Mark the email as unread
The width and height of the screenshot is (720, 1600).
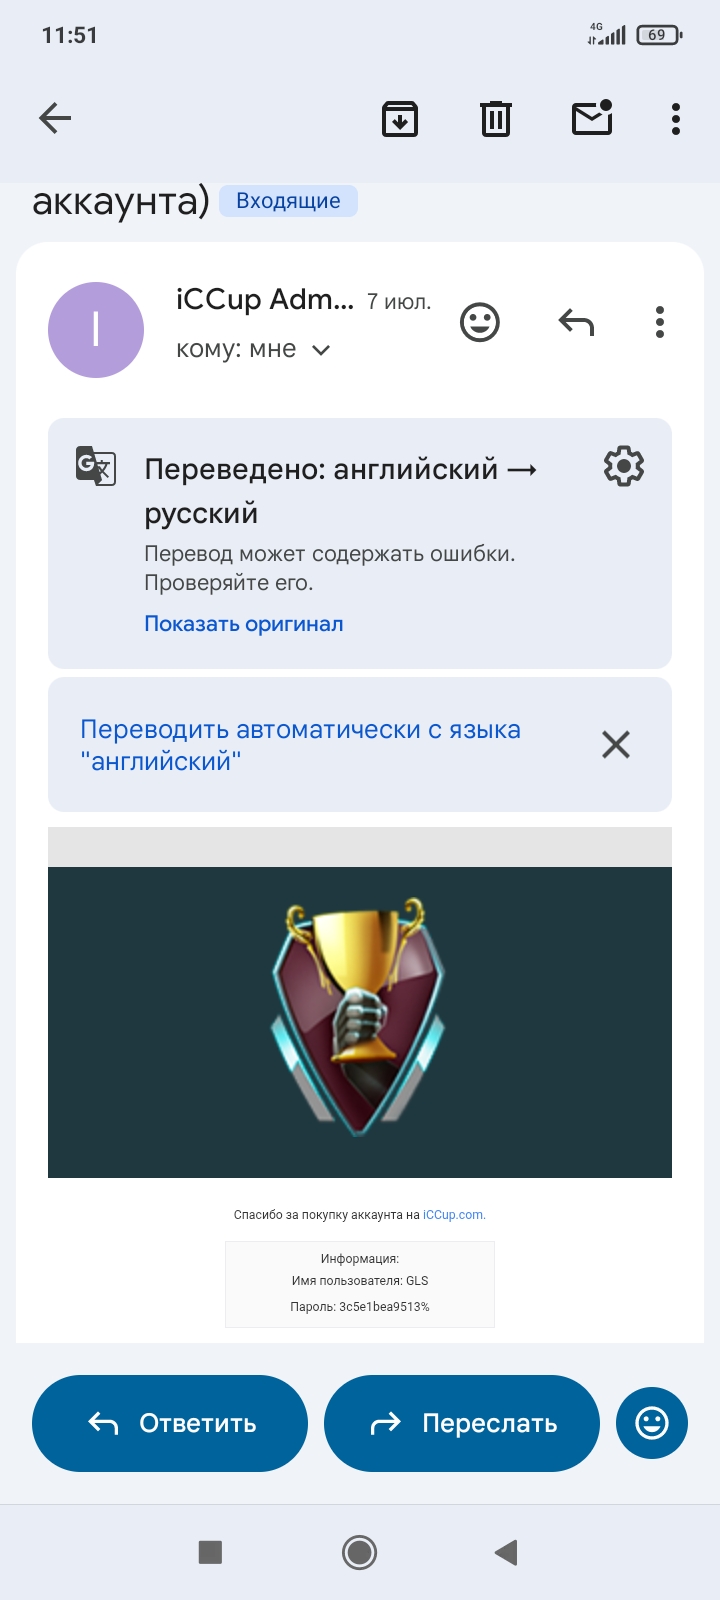tap(592, 118)
